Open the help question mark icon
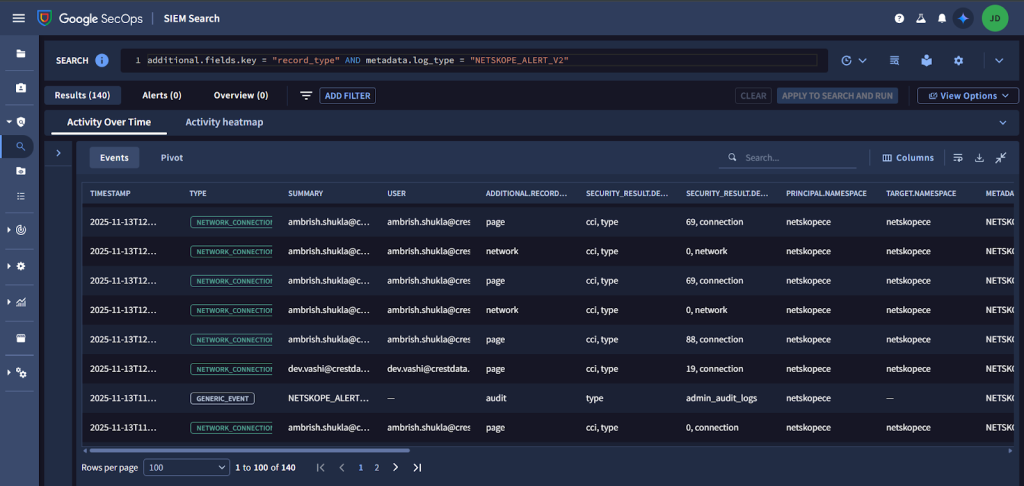1024x486 pixels. point(899,18)
